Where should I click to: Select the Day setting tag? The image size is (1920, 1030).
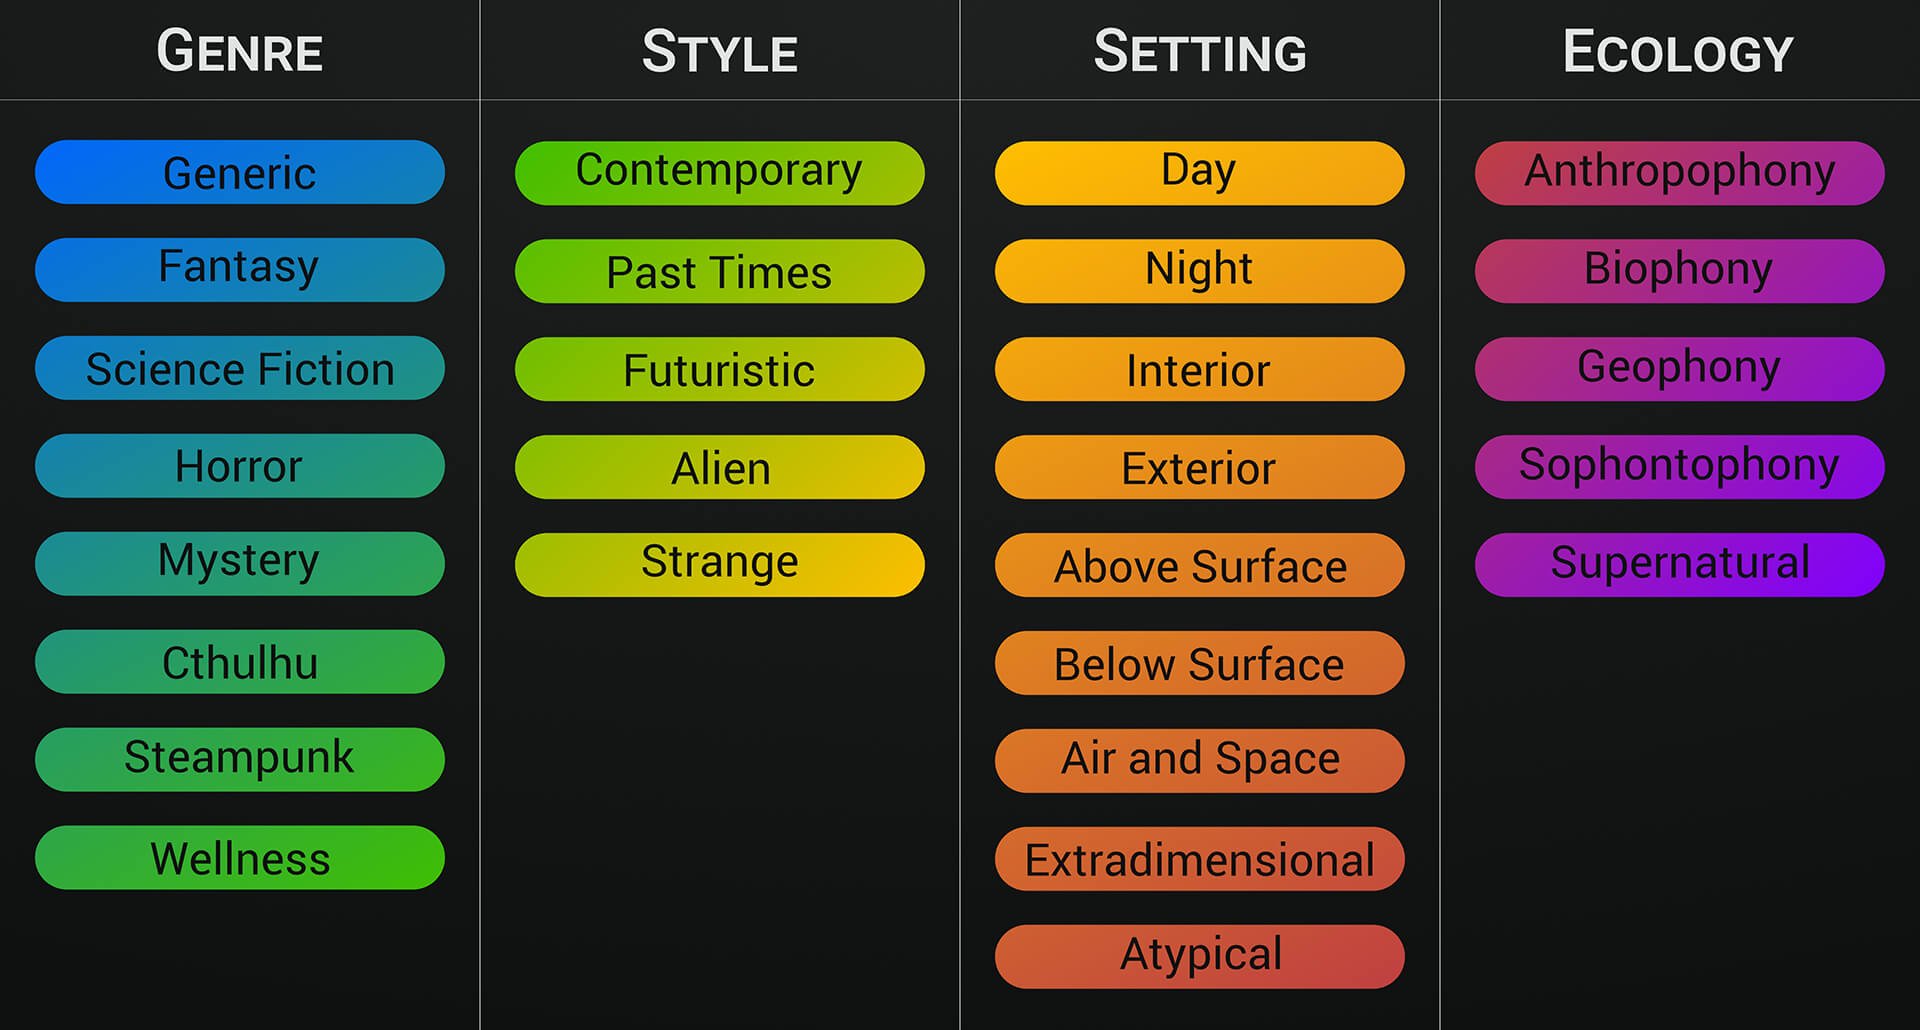point(1200,173)
